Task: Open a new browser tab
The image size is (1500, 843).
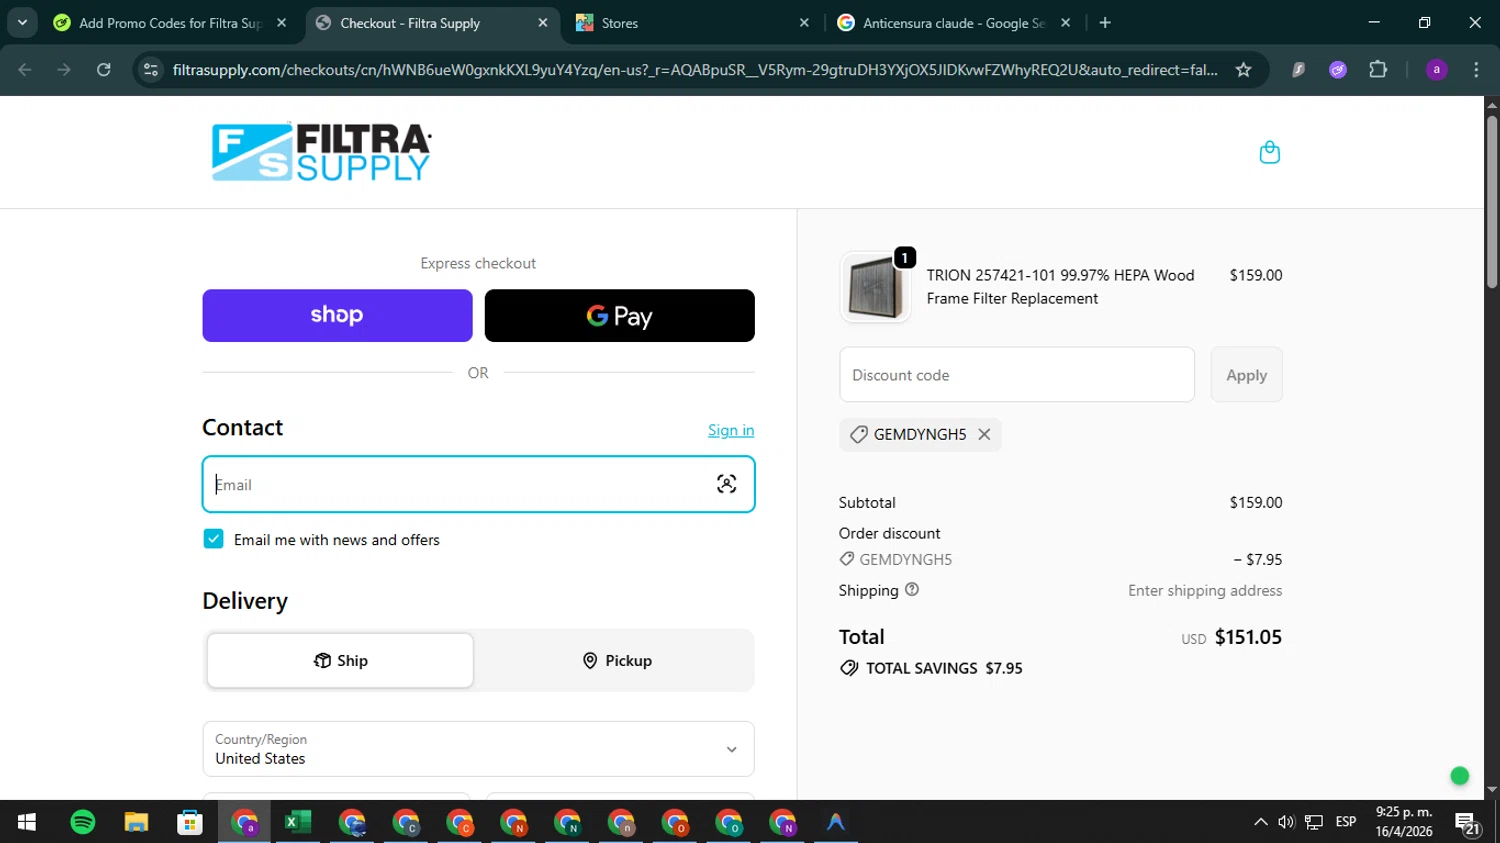Action: click(x=1105, y=22)
